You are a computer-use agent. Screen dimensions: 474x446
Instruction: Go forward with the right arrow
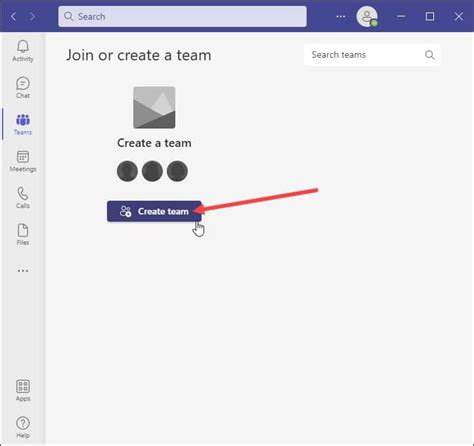[x=32, y=16]
